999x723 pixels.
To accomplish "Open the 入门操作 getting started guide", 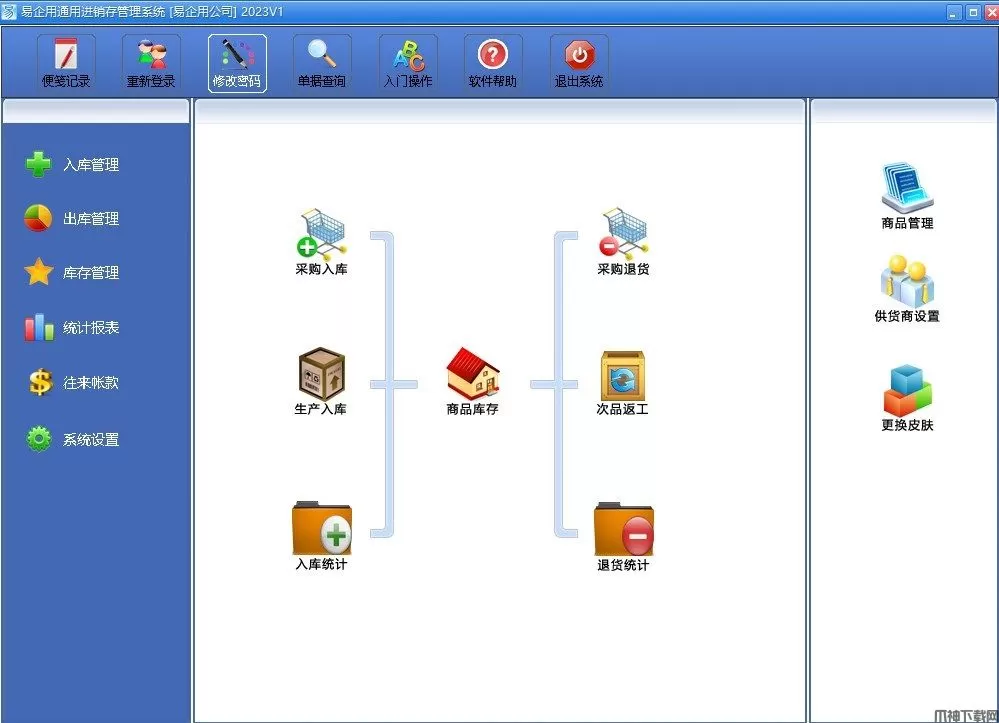I will coord(408,63).
